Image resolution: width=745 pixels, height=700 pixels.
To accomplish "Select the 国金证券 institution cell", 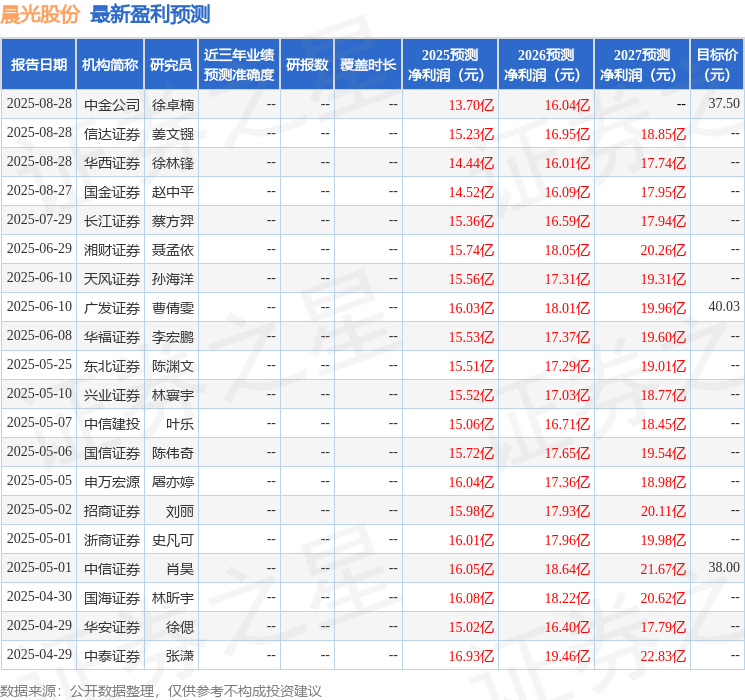I will coord(112,192).
